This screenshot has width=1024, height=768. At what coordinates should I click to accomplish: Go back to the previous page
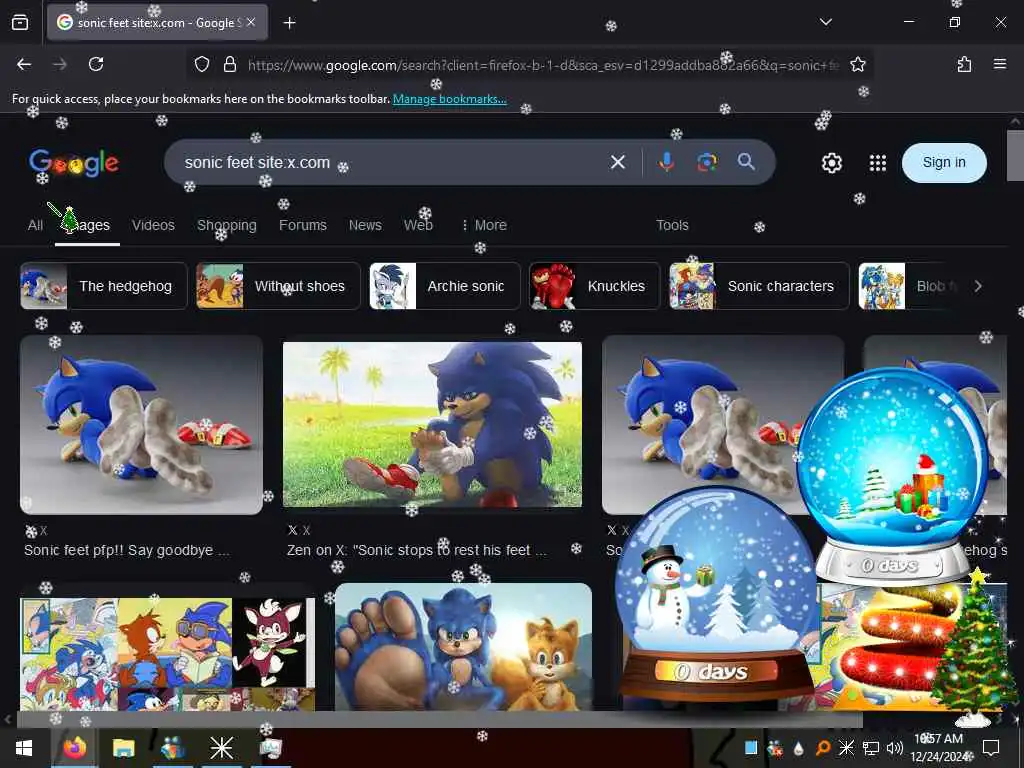click(x=24, y=64)
